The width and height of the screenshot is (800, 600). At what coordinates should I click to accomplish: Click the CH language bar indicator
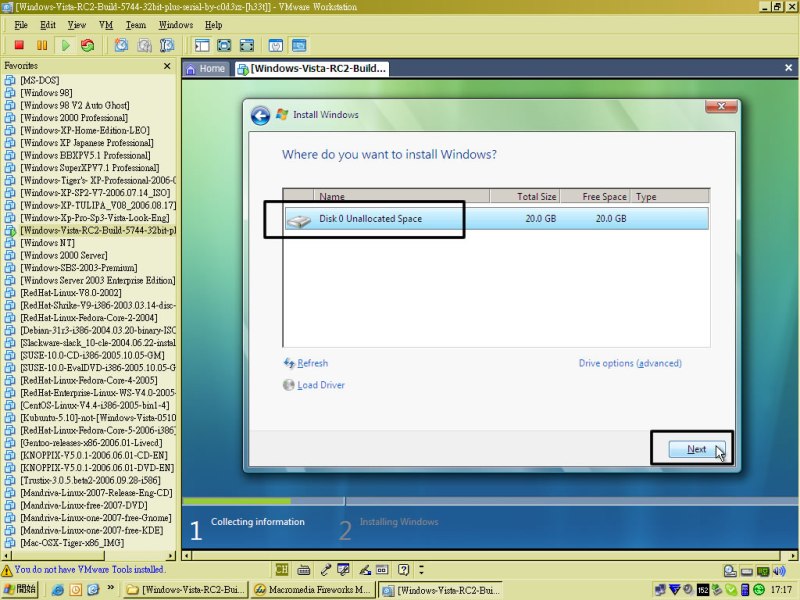(282, 569)
